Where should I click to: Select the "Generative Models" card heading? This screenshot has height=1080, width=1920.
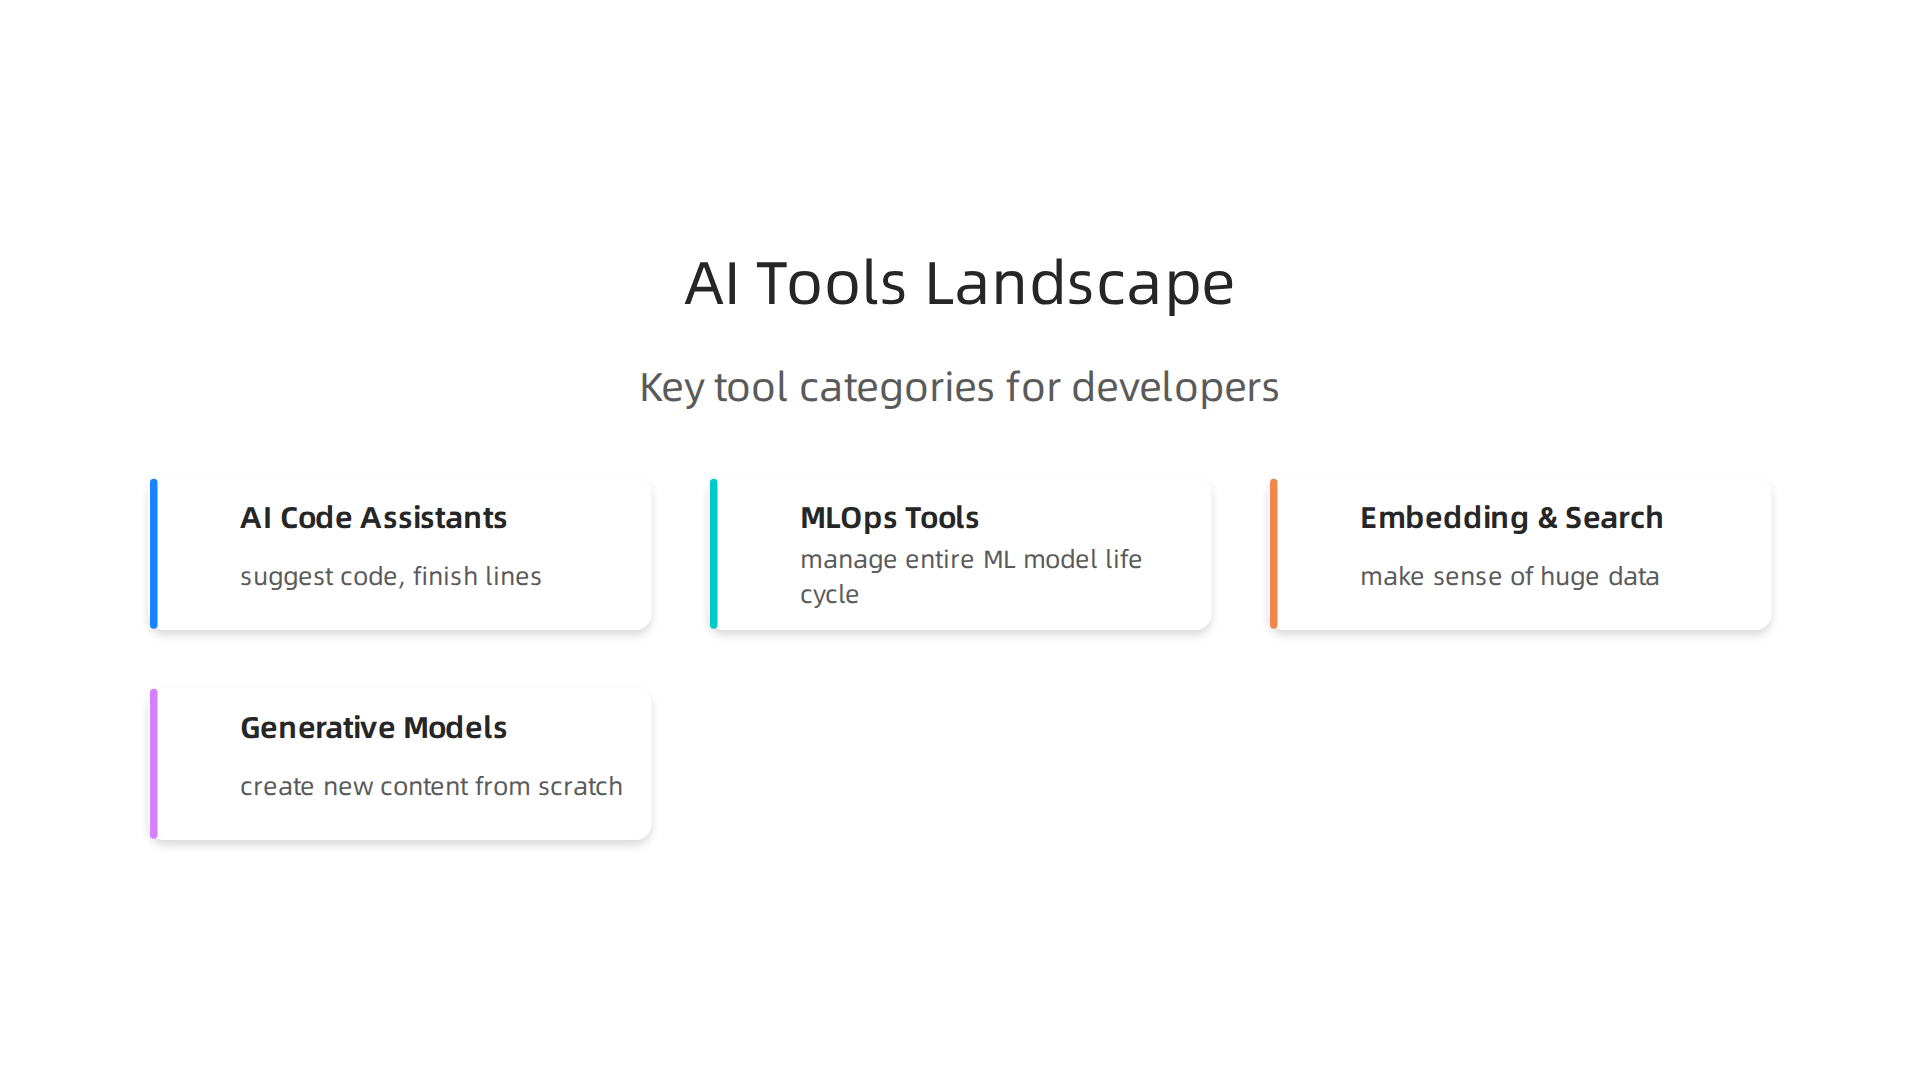374,728
